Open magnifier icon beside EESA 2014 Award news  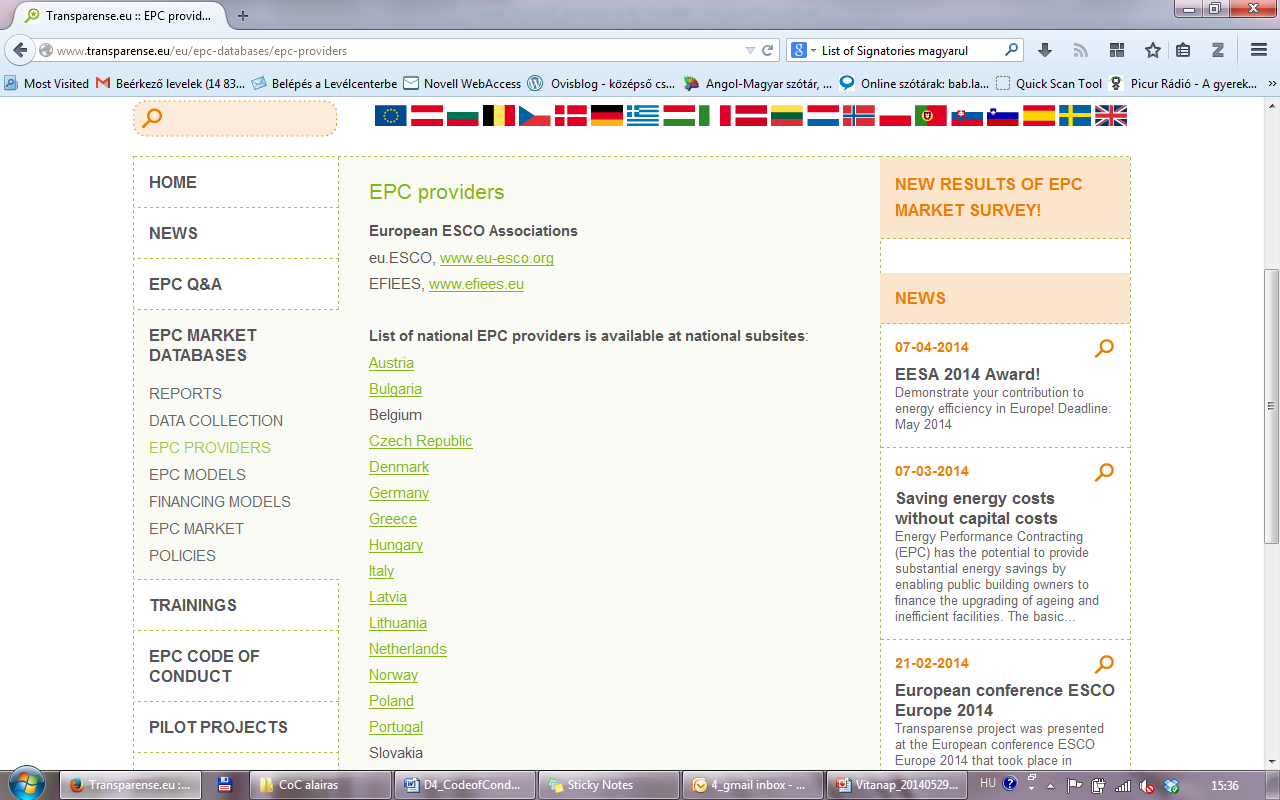(x=1104, y=349)
